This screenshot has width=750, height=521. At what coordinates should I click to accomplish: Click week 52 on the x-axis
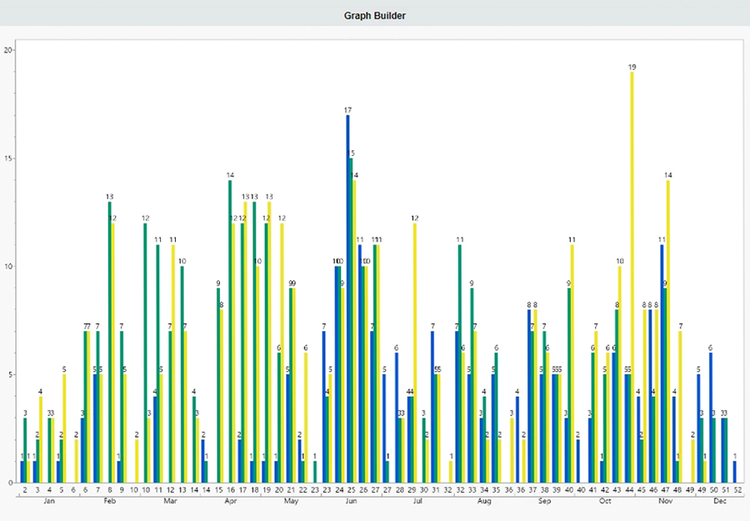[735, 491]
